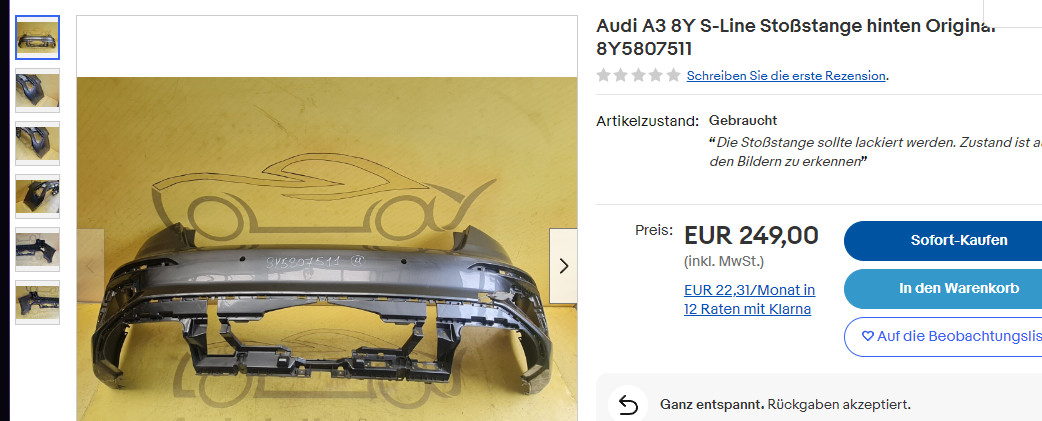Click the star rating icons

(x=639, y=75)
